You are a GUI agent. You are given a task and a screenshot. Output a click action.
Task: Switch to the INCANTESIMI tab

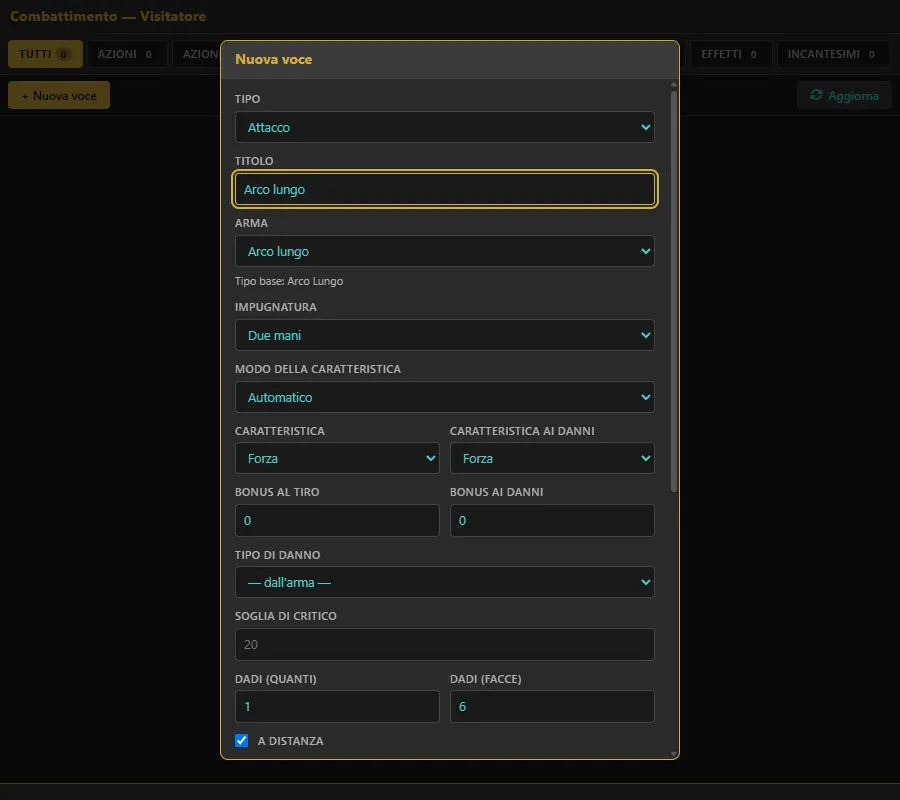click(833, 54)
